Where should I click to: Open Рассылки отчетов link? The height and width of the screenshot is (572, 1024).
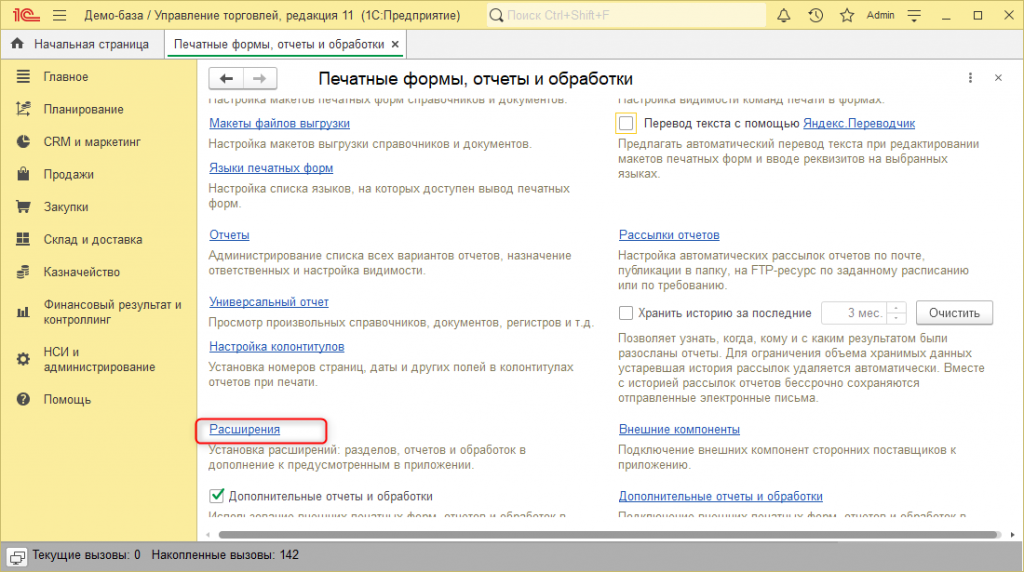[x=669, y=235]
